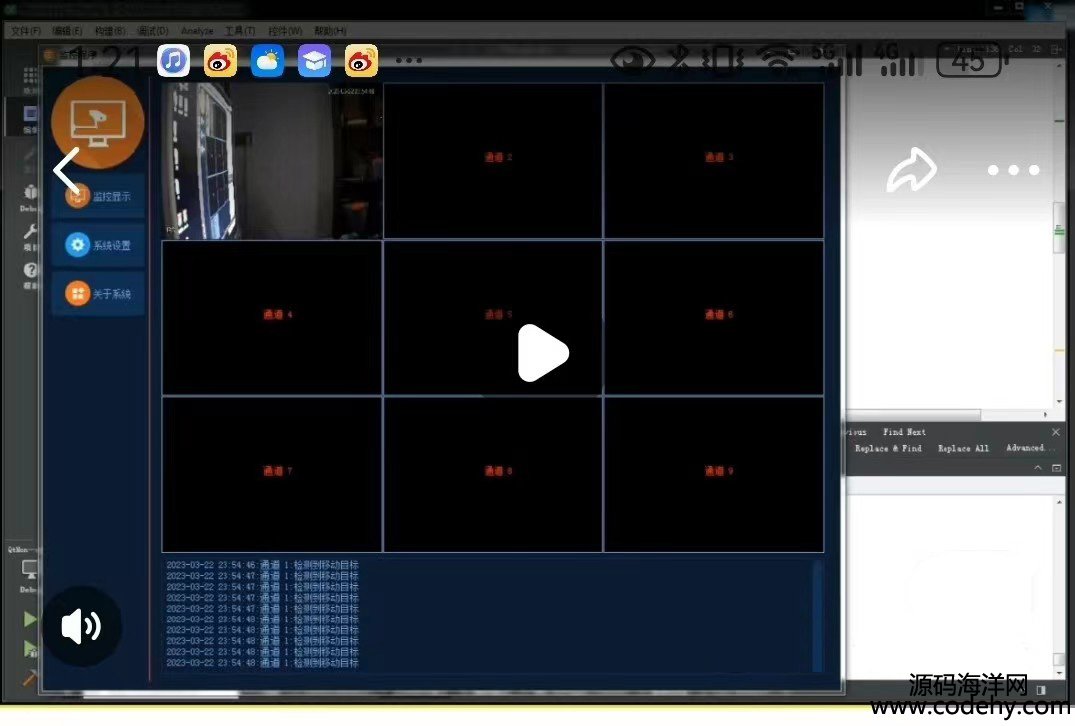Tap the weather cloud-and-sun notification icon
Screen dimensions: 1075x726
coord(267,61)
